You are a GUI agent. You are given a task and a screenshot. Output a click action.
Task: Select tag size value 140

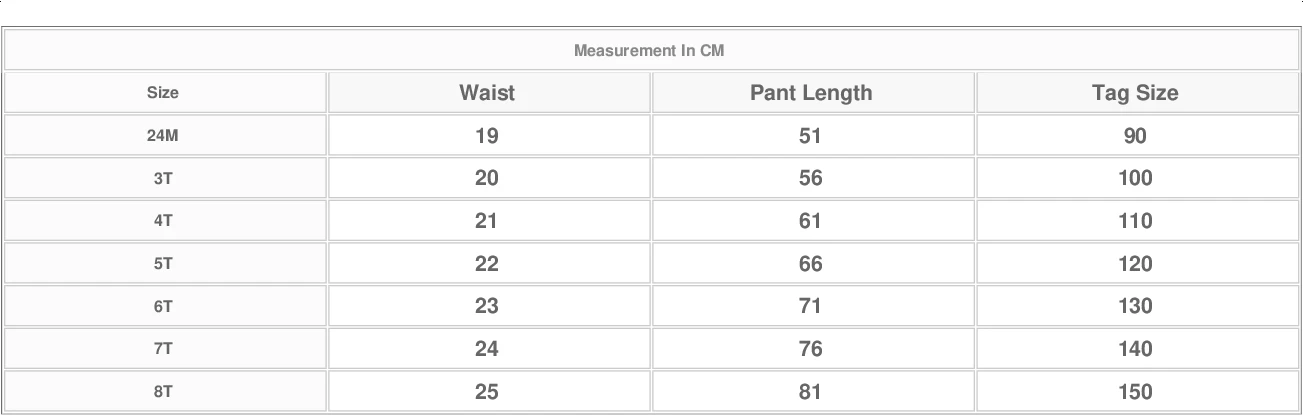[x=1135, y=349]
